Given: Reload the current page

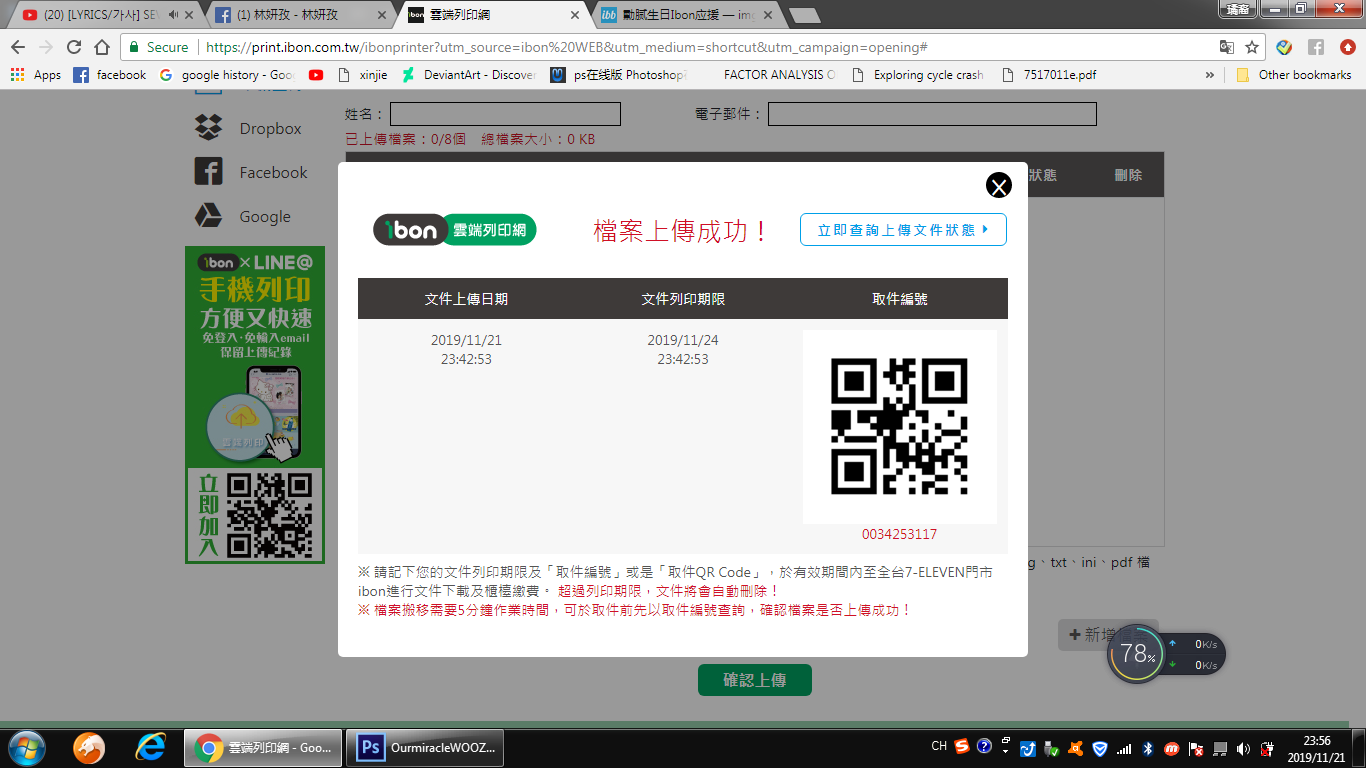Looking at the screenshot, I should (x=74, y=47).
